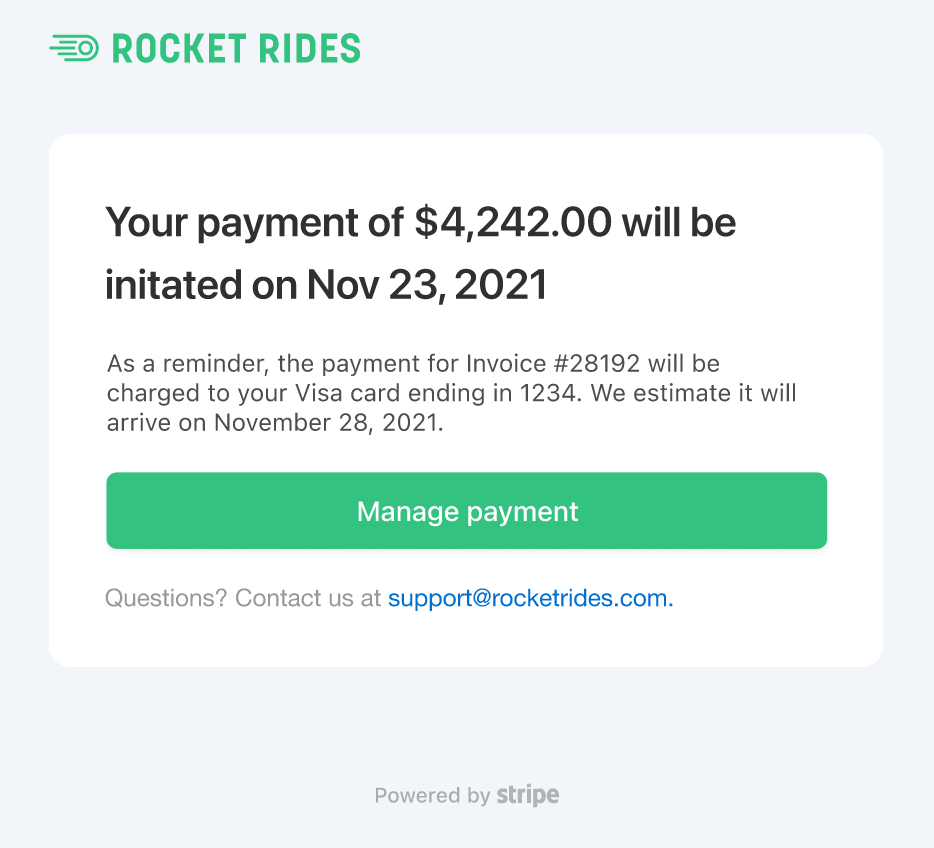Click the 'Questions? Contact us at' text
This screenshot has width=934, height=848.
[x=243, y=598]
